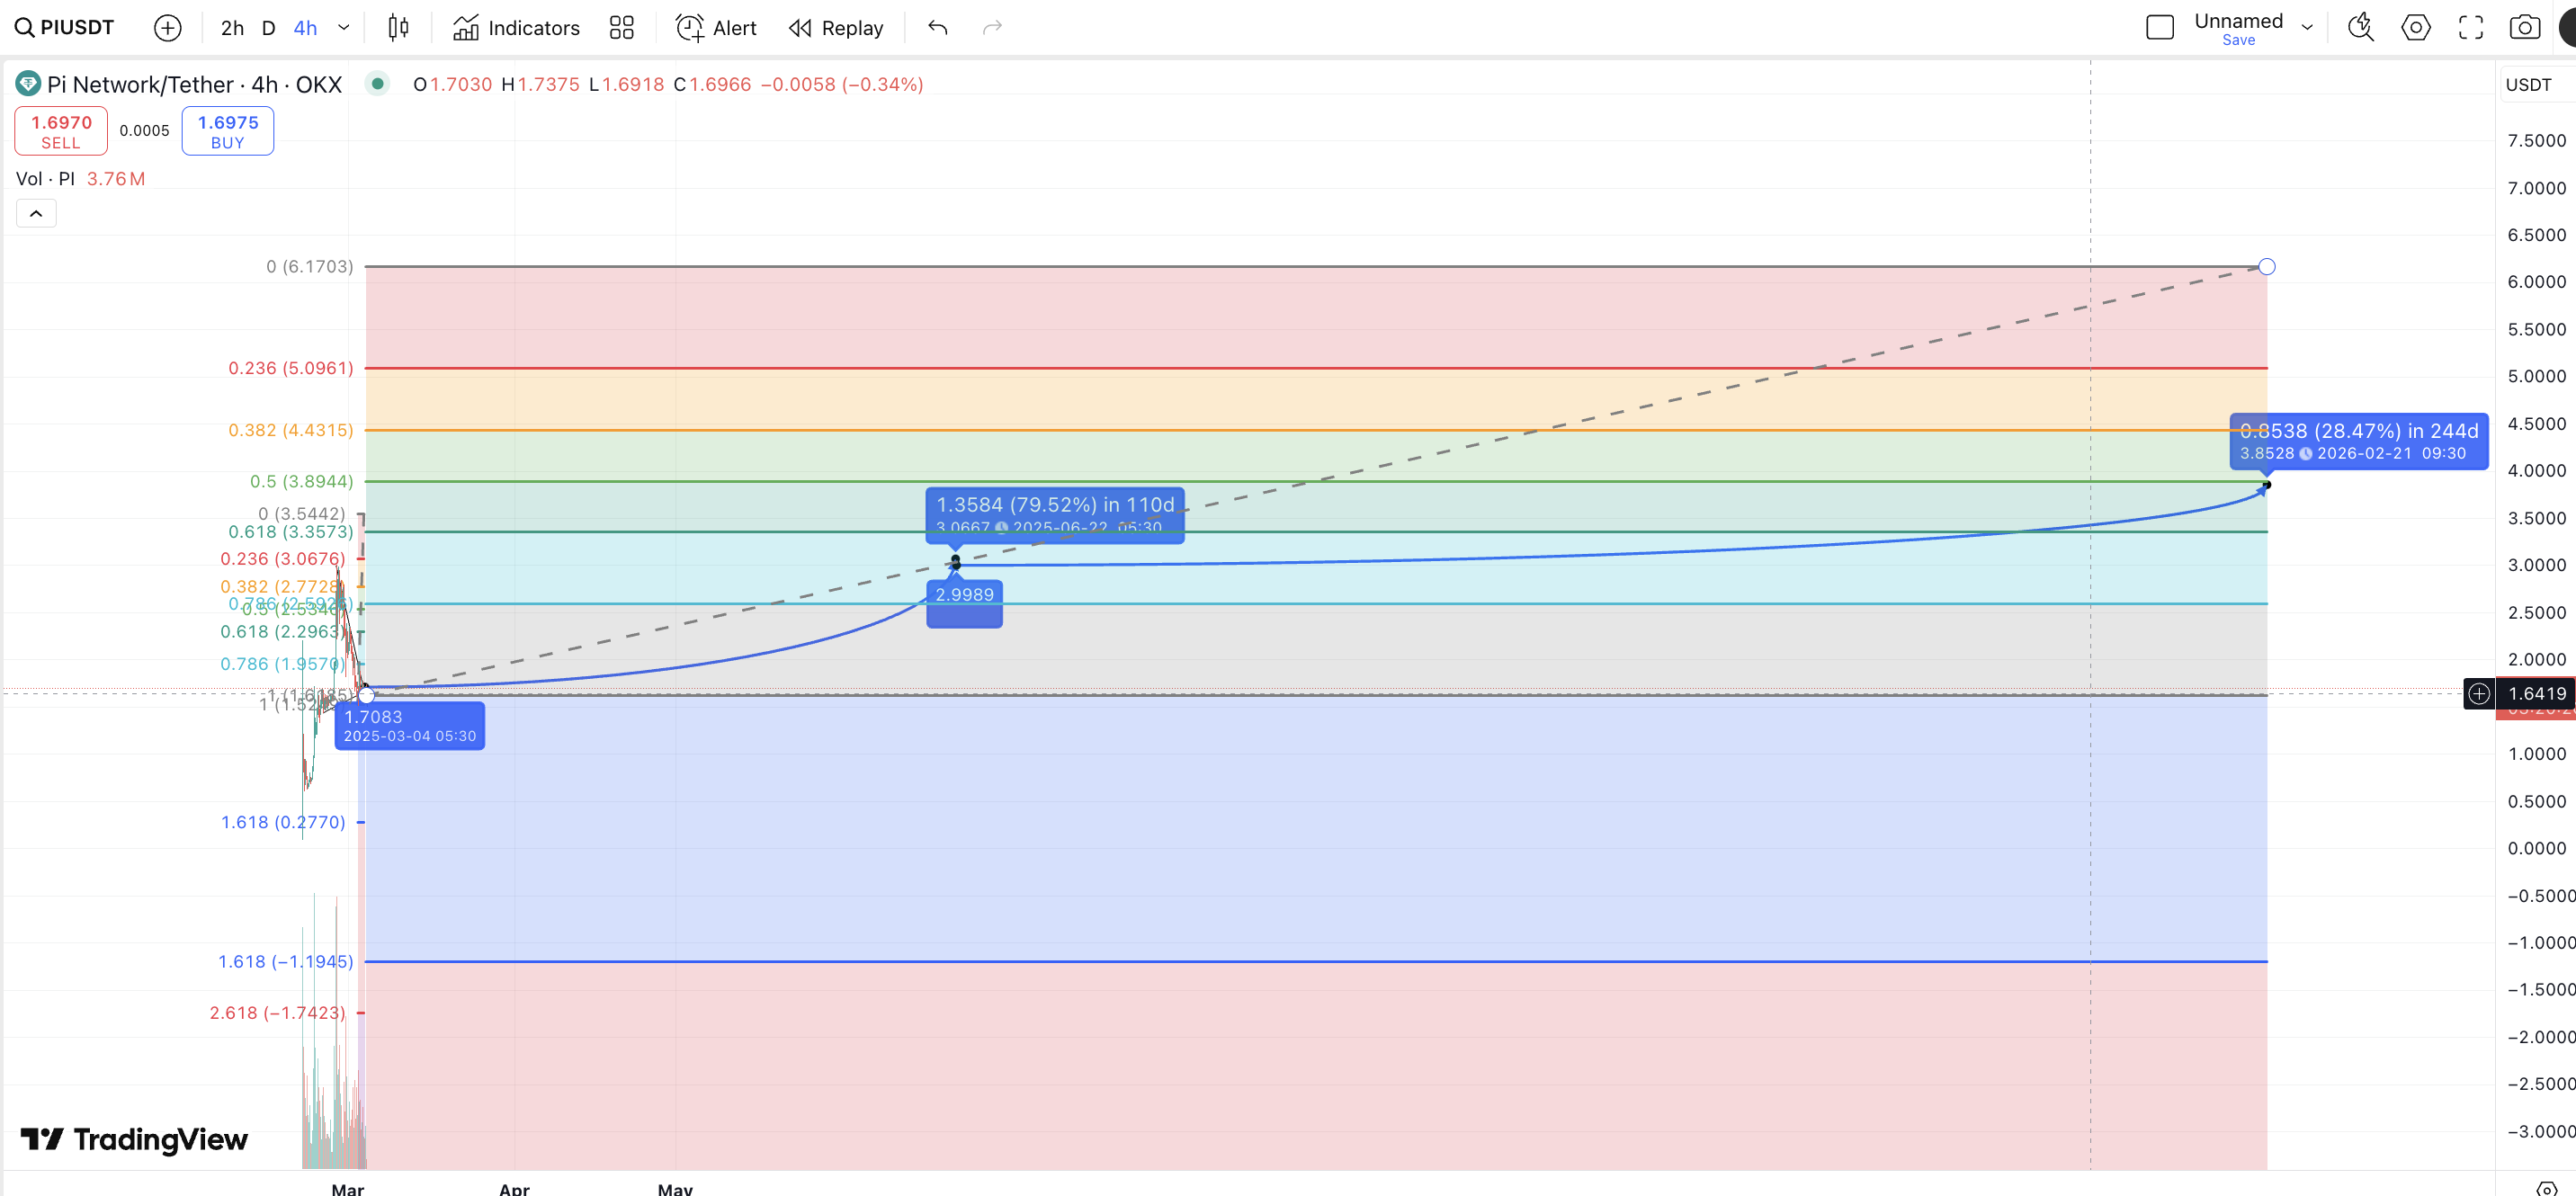Viewport: 2576px width, 1196px height.
Task: Open chart settings hexagon icon
Action: (2415, 28)
